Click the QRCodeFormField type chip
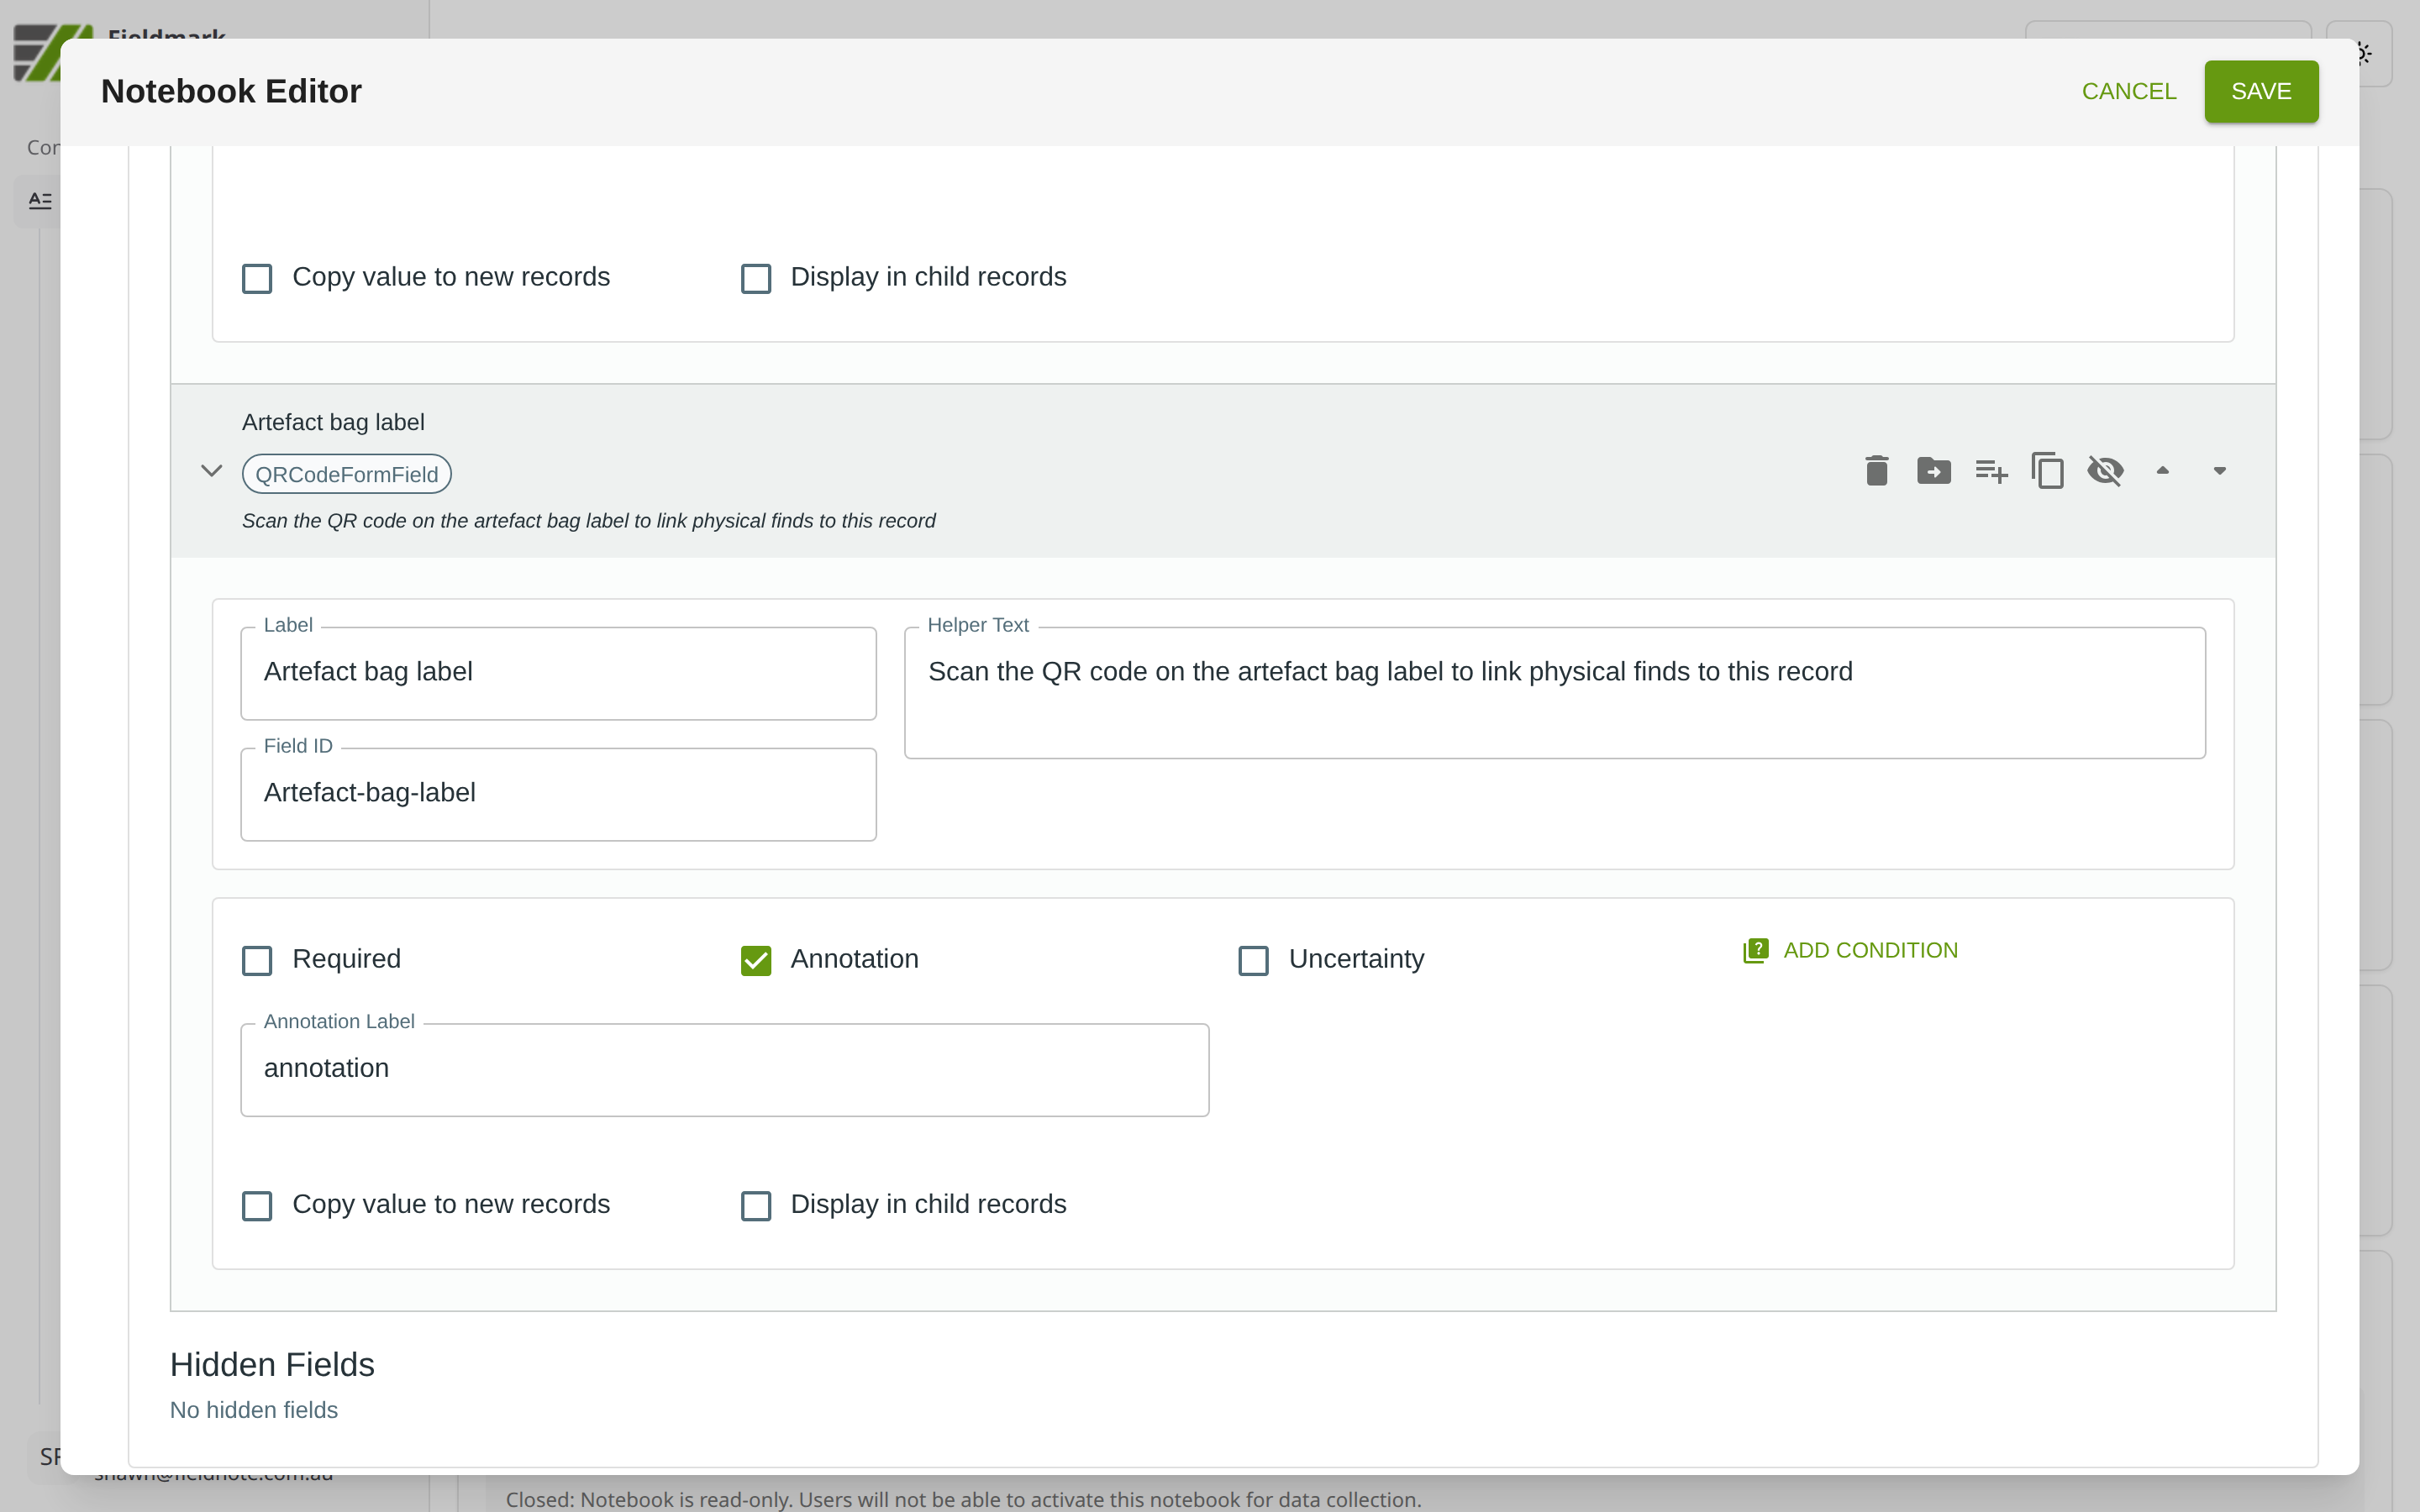Viewport: 2420px width, 1512px height. (x=346, y=474)
